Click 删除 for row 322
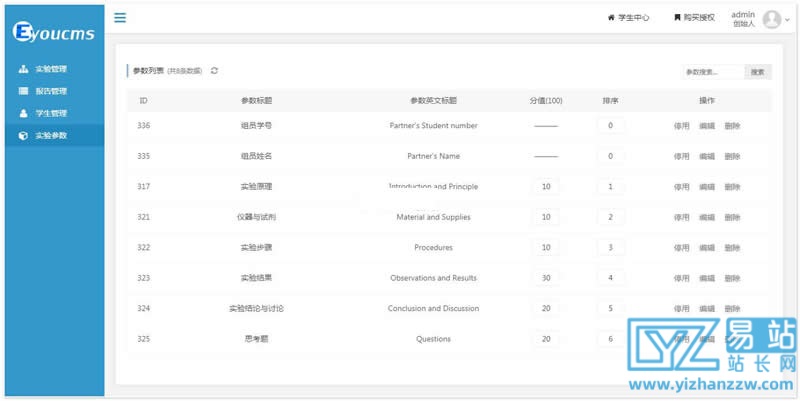 coord(732,247)
